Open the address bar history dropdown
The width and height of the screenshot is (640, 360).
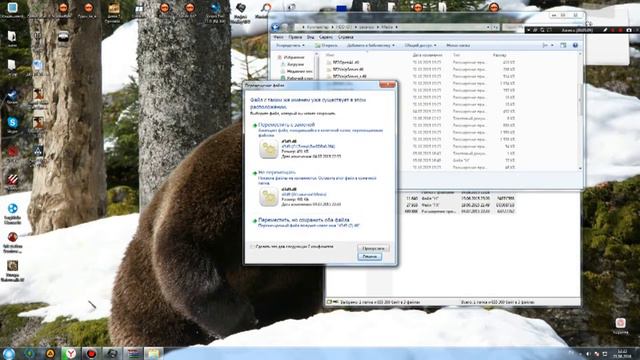[x=488, y=27]
